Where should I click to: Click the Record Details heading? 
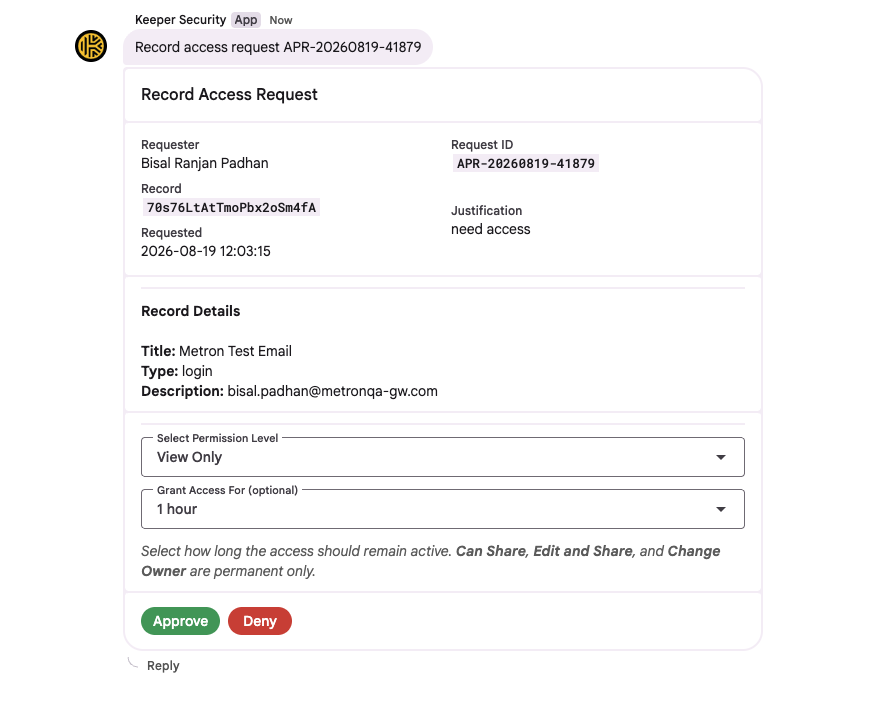(x=190, y=311)
